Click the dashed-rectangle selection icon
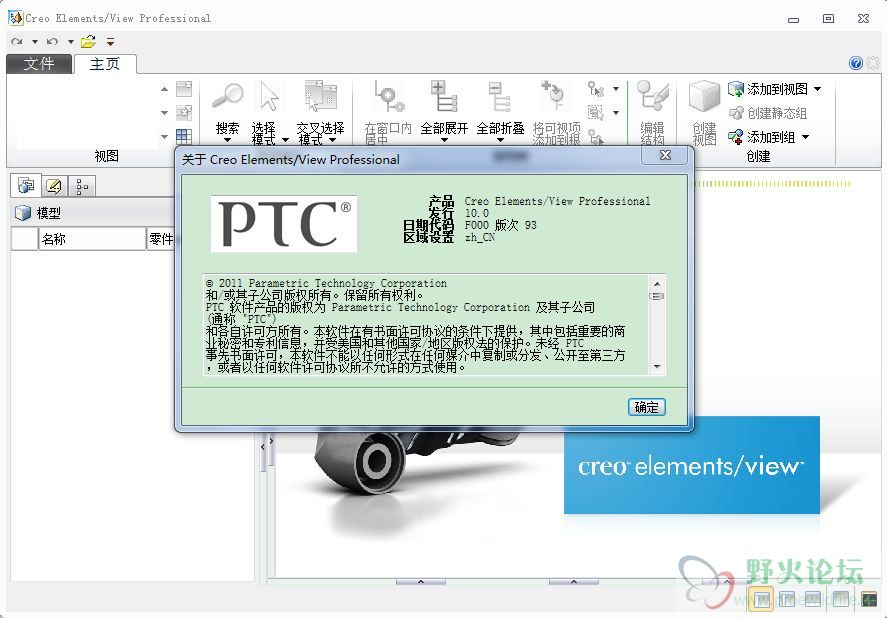Viewport: 887px width, 618px height. (x=596, y=113)
